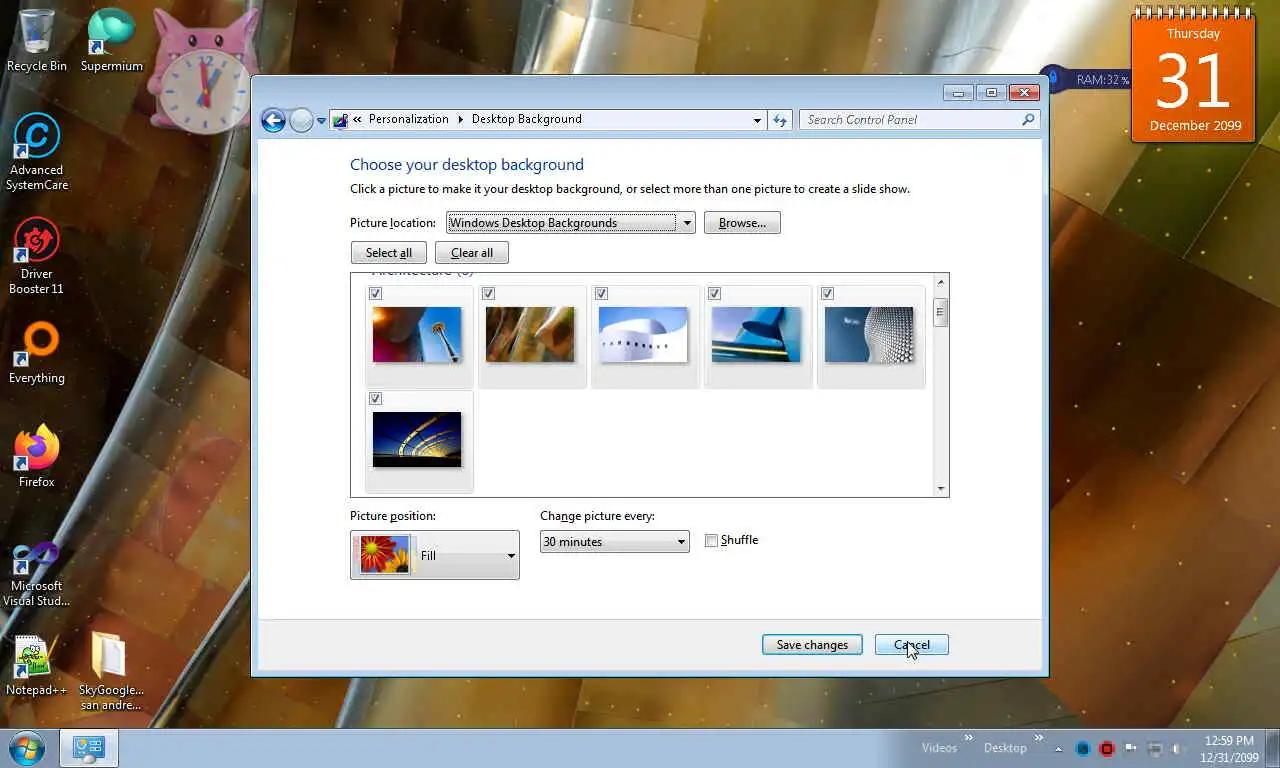The height and width of the screenshot is (768, 1280).
Task: Click the Refresh icon beside address bar
Action: tap(780, 120)
